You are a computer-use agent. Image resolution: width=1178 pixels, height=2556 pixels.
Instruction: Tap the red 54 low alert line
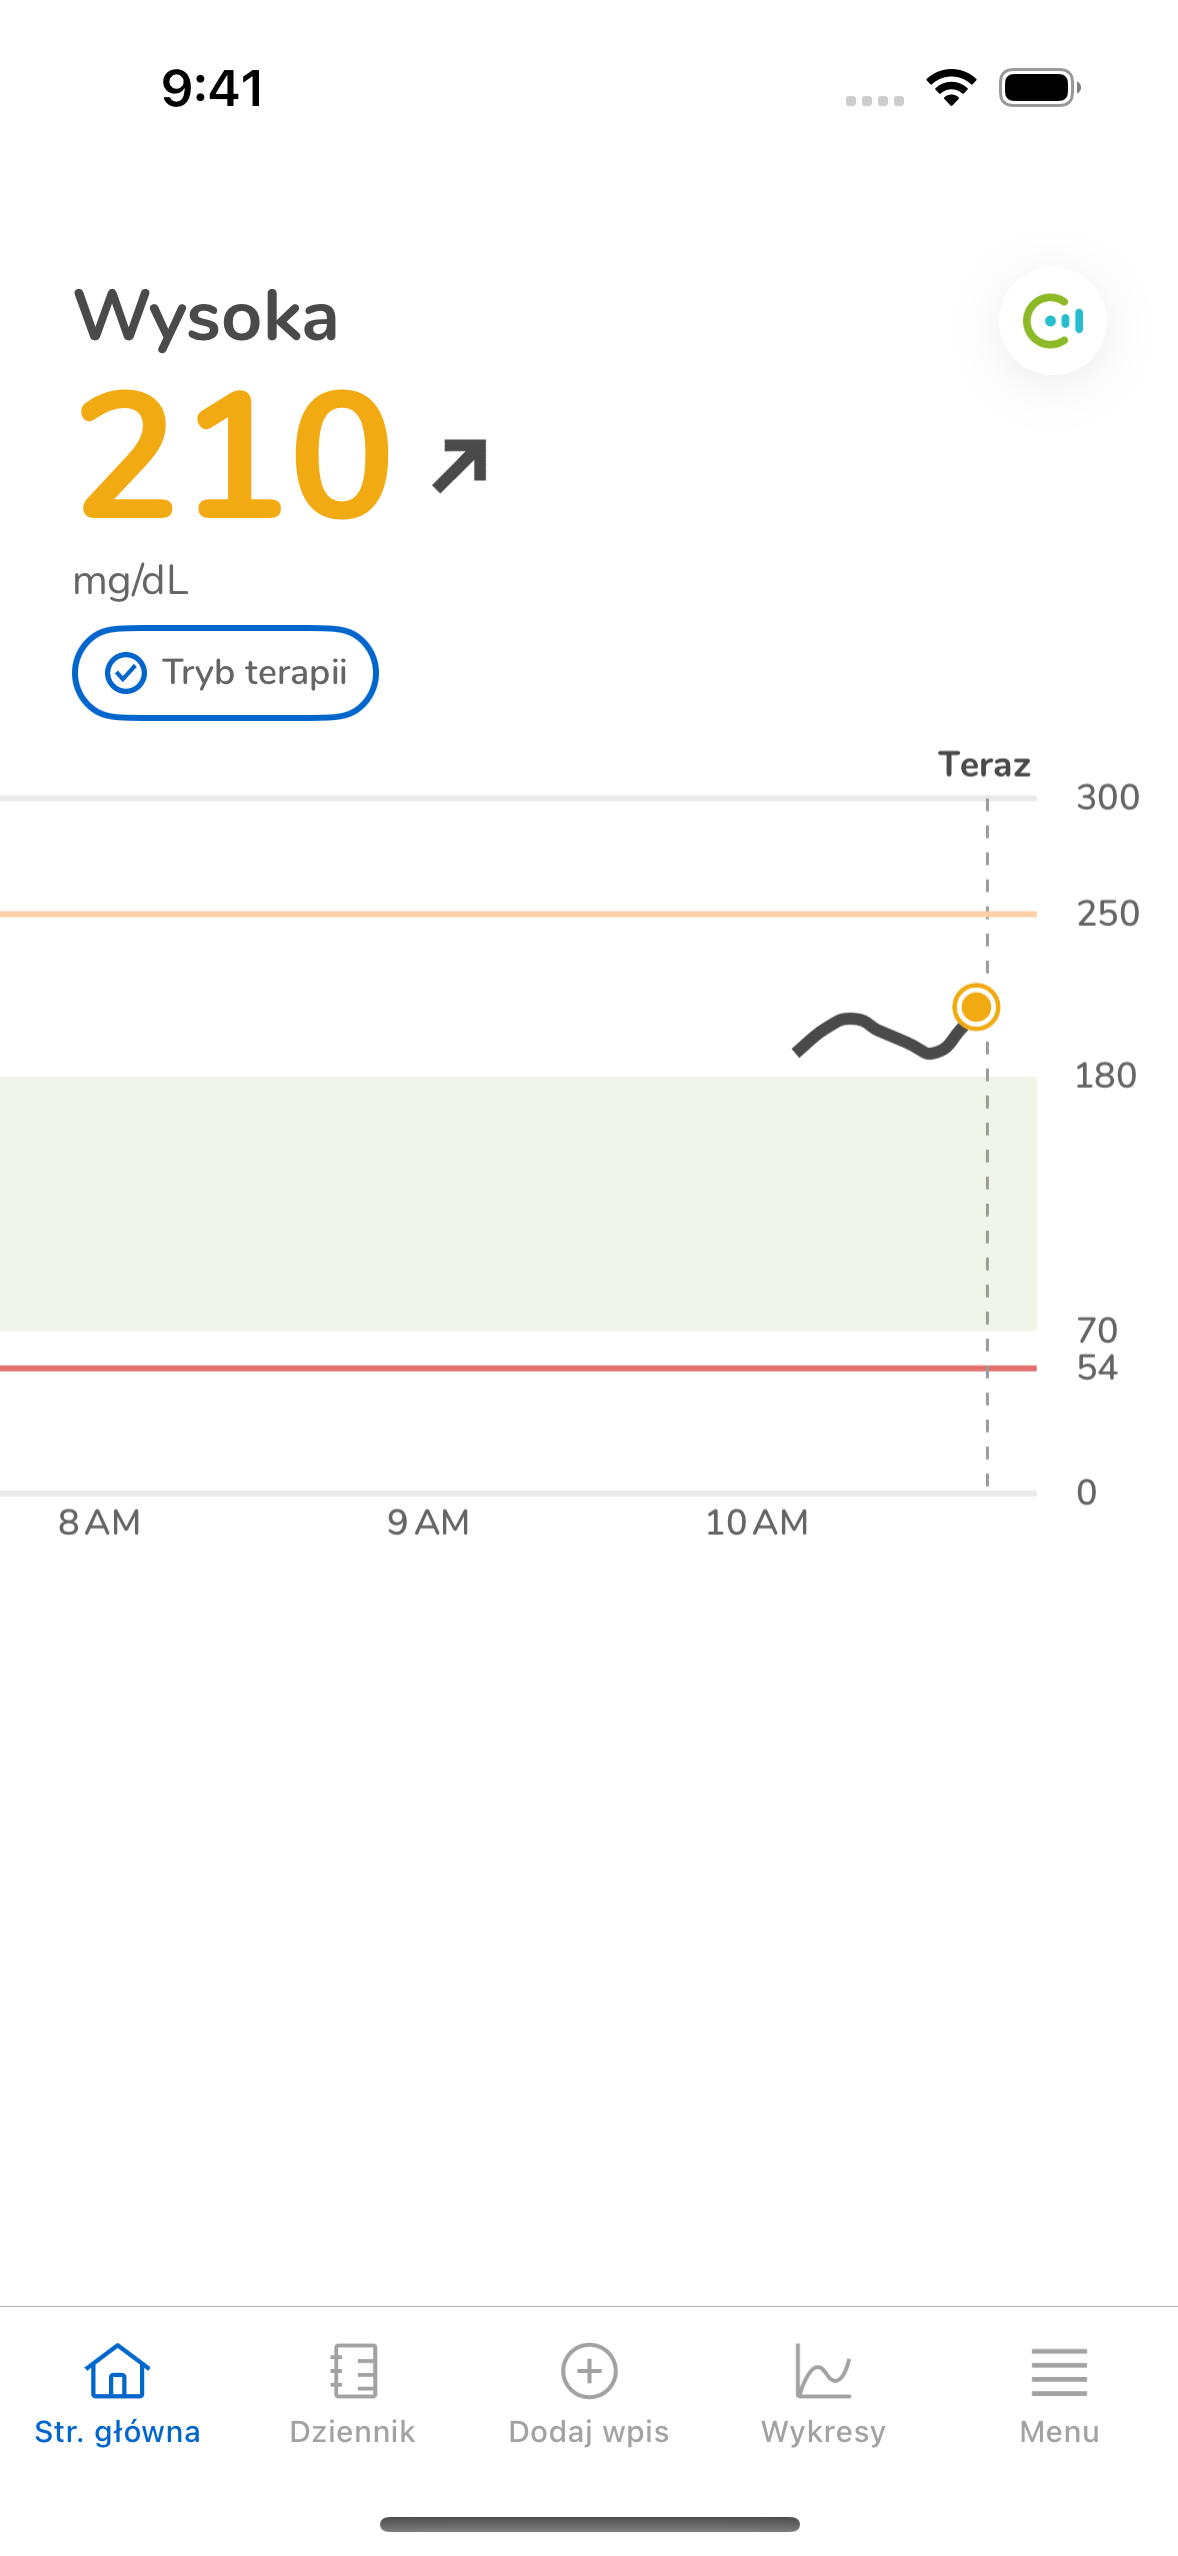(518, 1368)
